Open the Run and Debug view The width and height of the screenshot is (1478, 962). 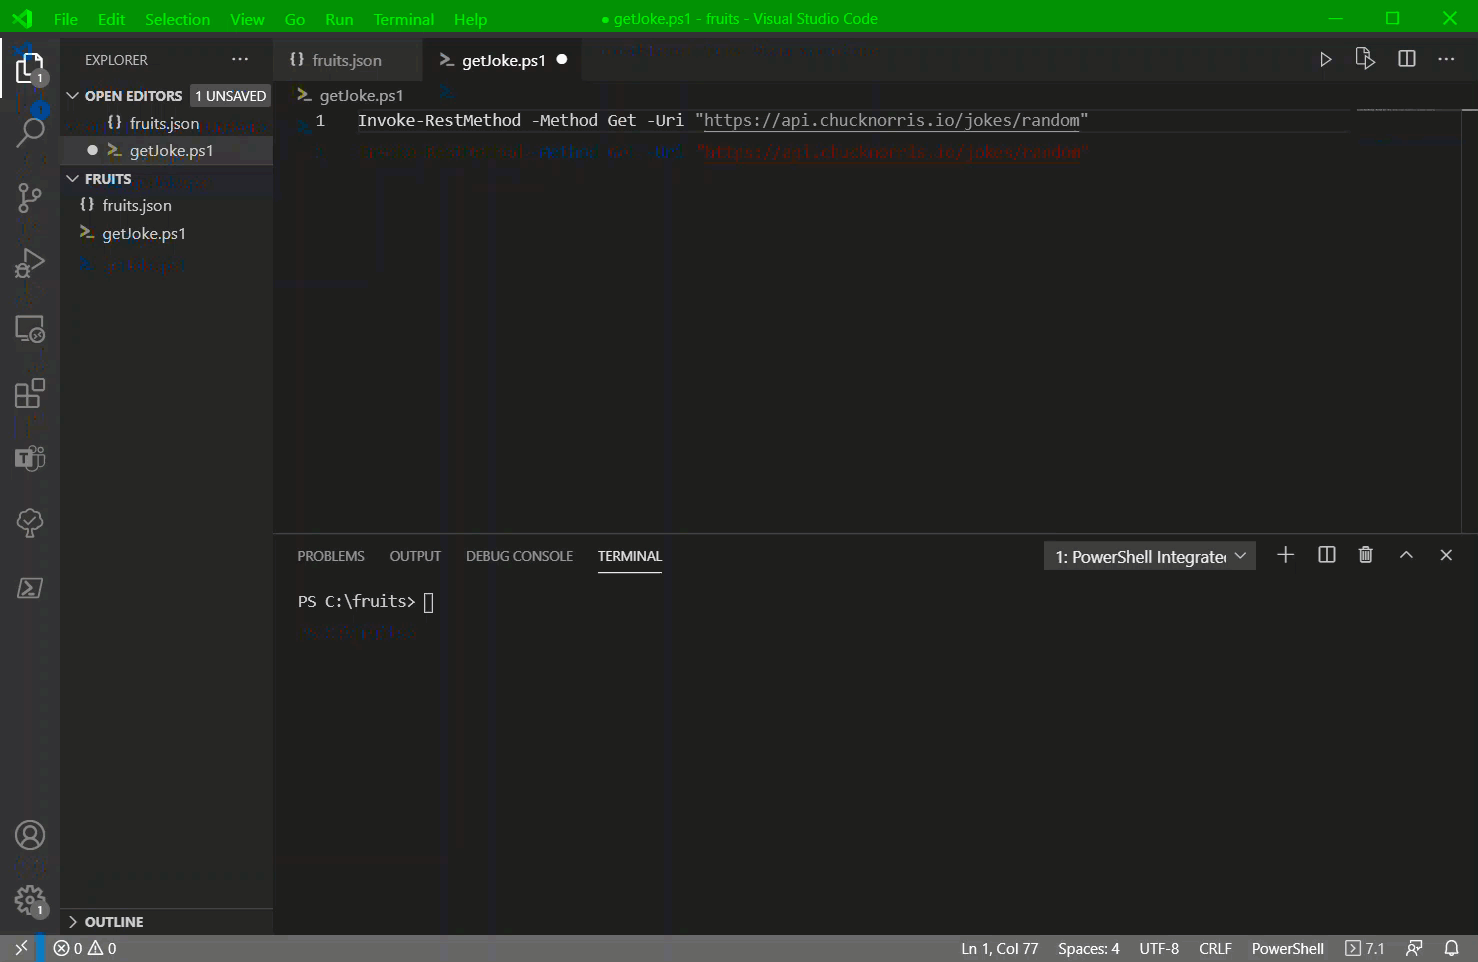30,263
